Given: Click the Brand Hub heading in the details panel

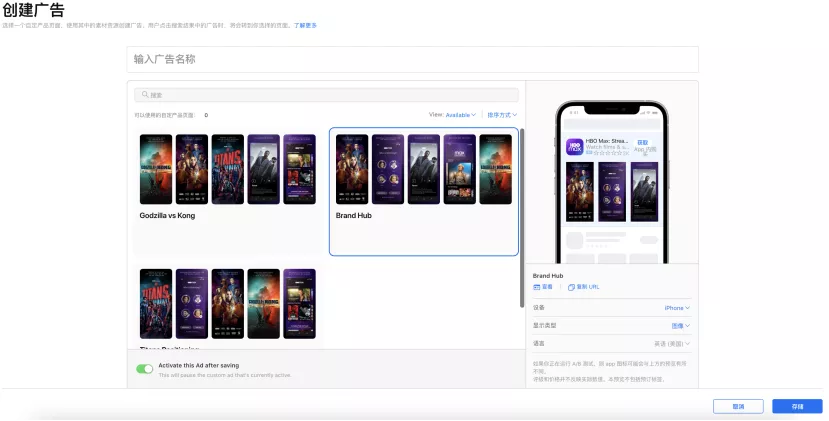Looking at the screenshot, I should (548, 276).
